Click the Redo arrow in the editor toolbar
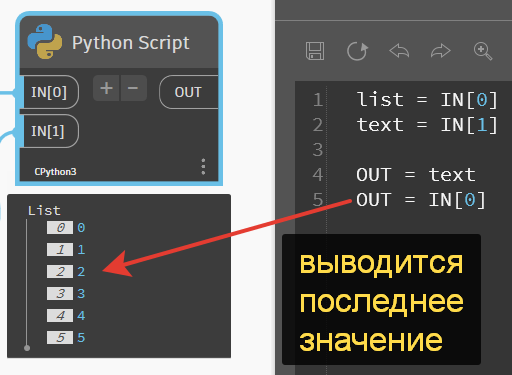 (x=440, y=51)
